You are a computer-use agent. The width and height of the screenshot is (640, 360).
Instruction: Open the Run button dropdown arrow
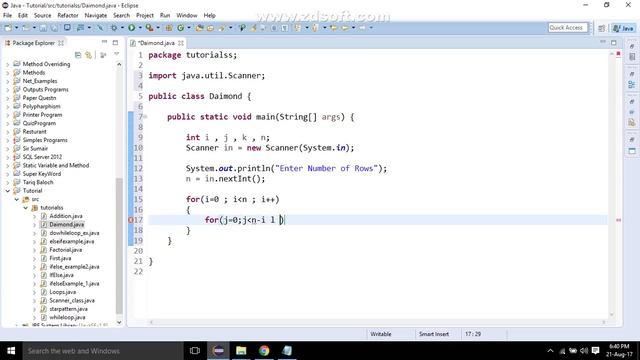[140, 28]
